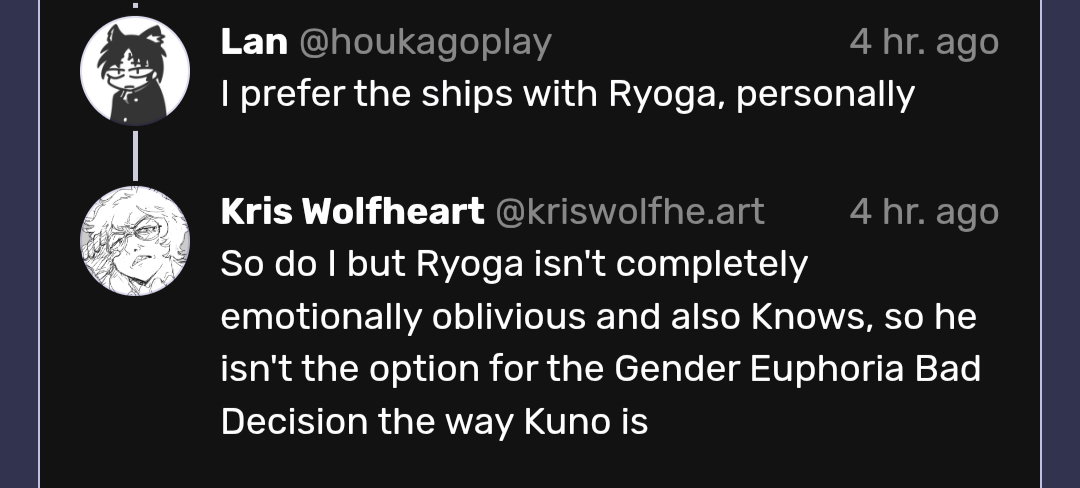Screen dimensions: 1080x488
Task: Visit the @kriswolfhe.art handle
Action: pos(630,212)
